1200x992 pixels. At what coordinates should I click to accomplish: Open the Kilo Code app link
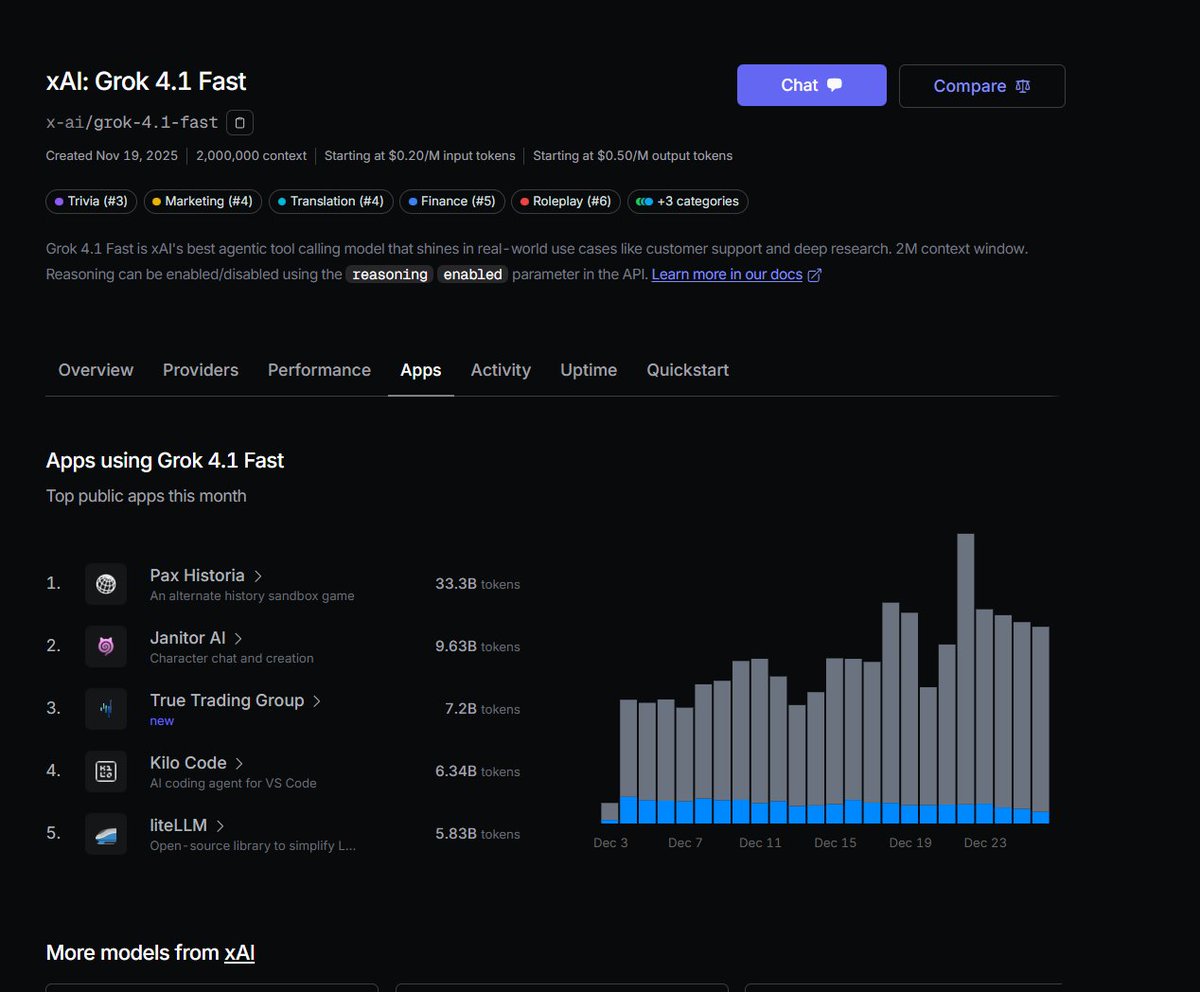[x=197, y=762]
